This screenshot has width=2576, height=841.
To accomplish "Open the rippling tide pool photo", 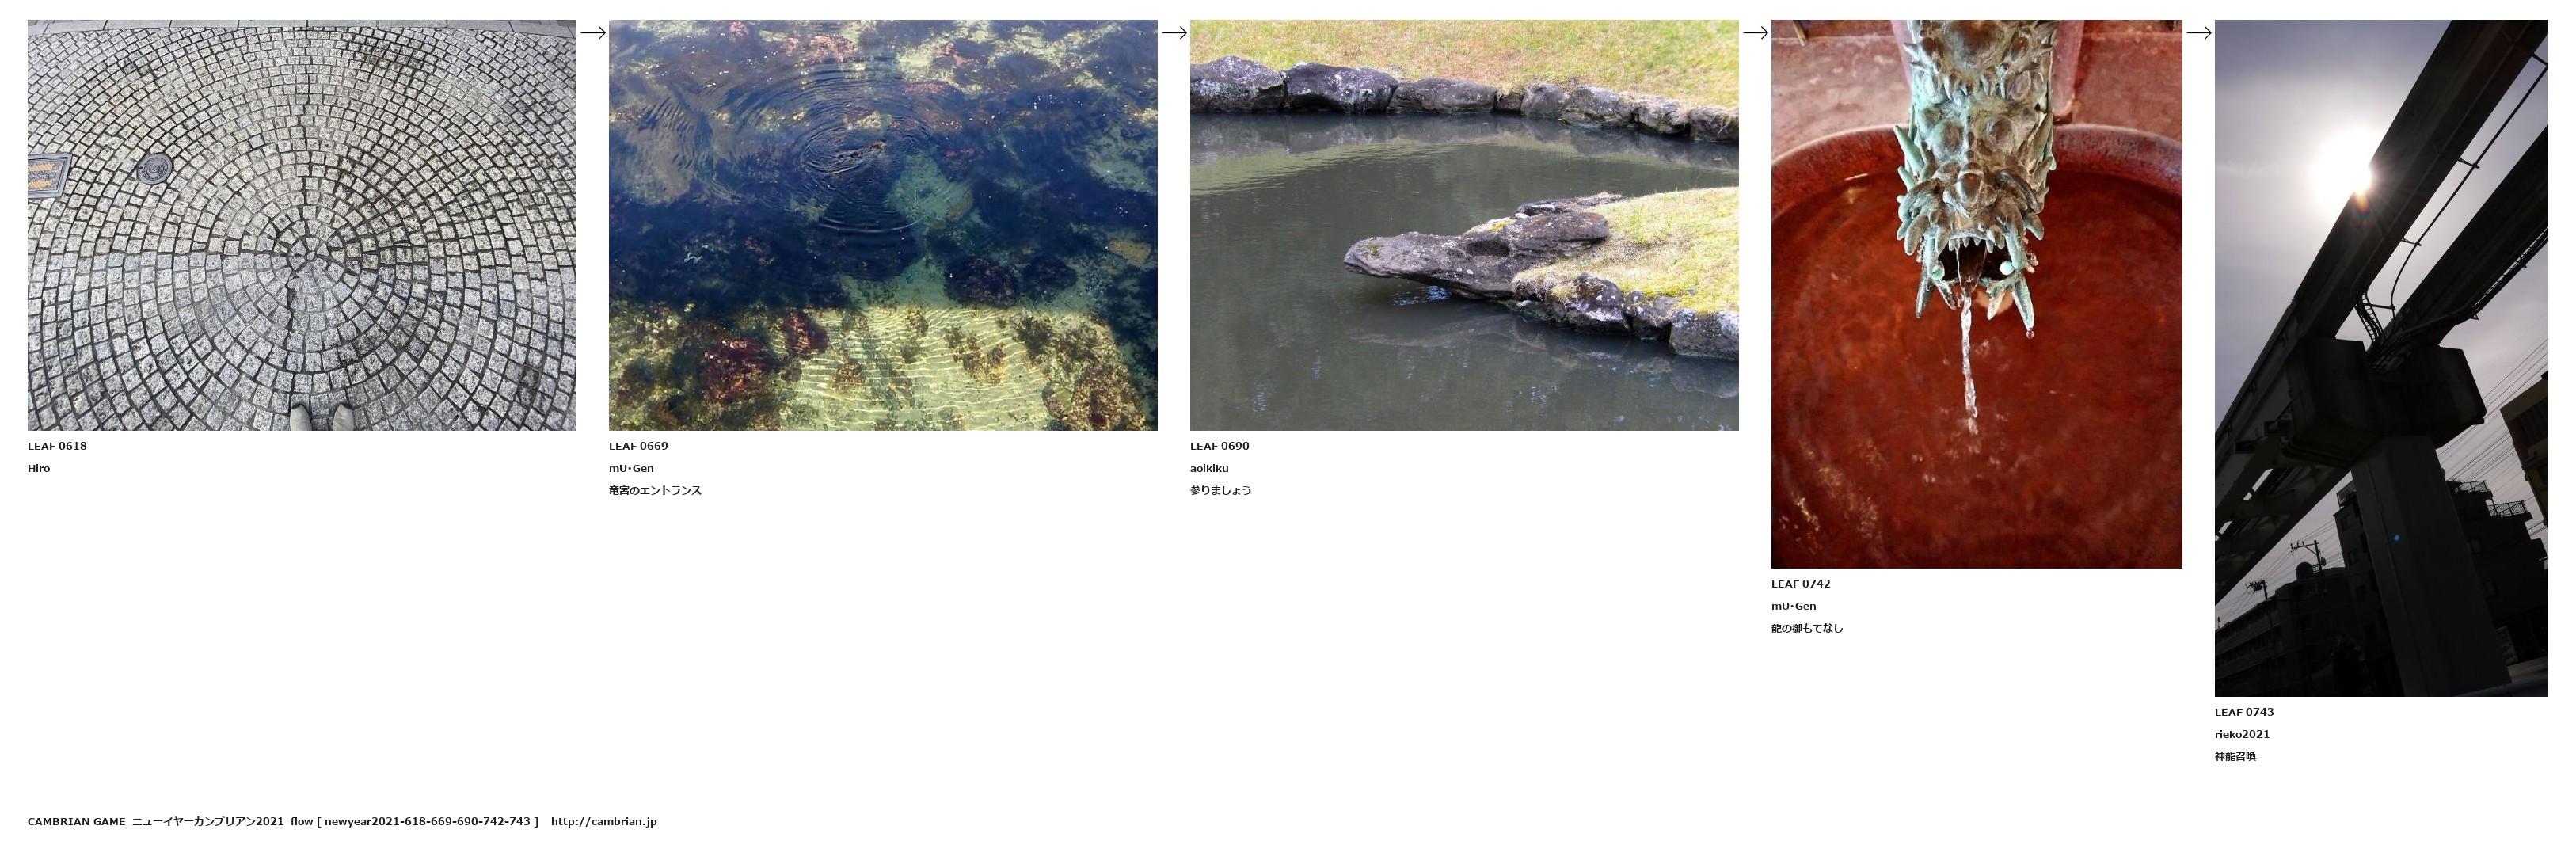I will (883, 225).
